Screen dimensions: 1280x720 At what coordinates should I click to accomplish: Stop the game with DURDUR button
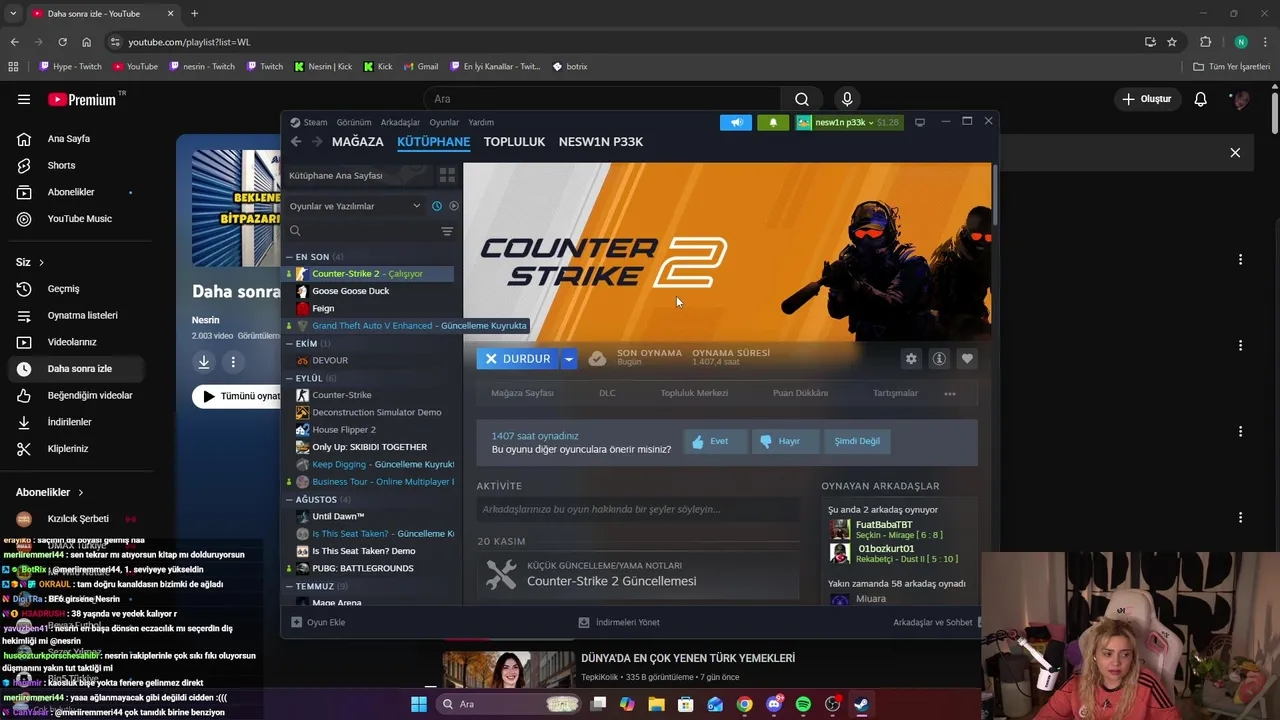tap(518, 358)
